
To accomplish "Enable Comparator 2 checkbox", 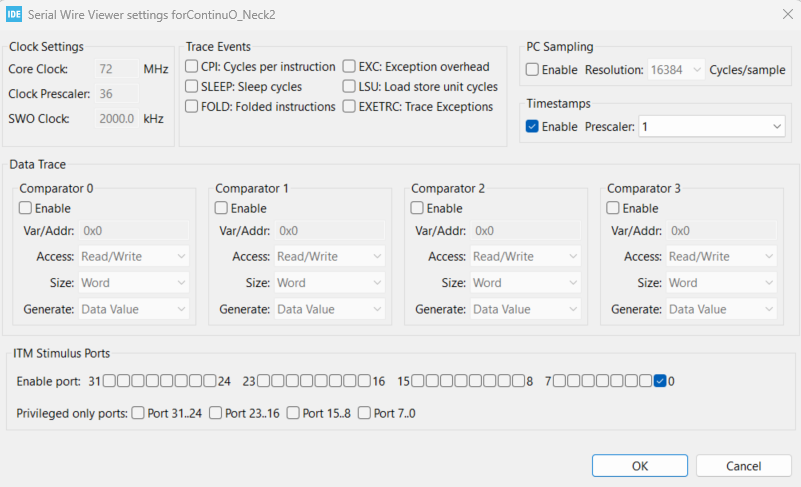I will coord(418,209).
